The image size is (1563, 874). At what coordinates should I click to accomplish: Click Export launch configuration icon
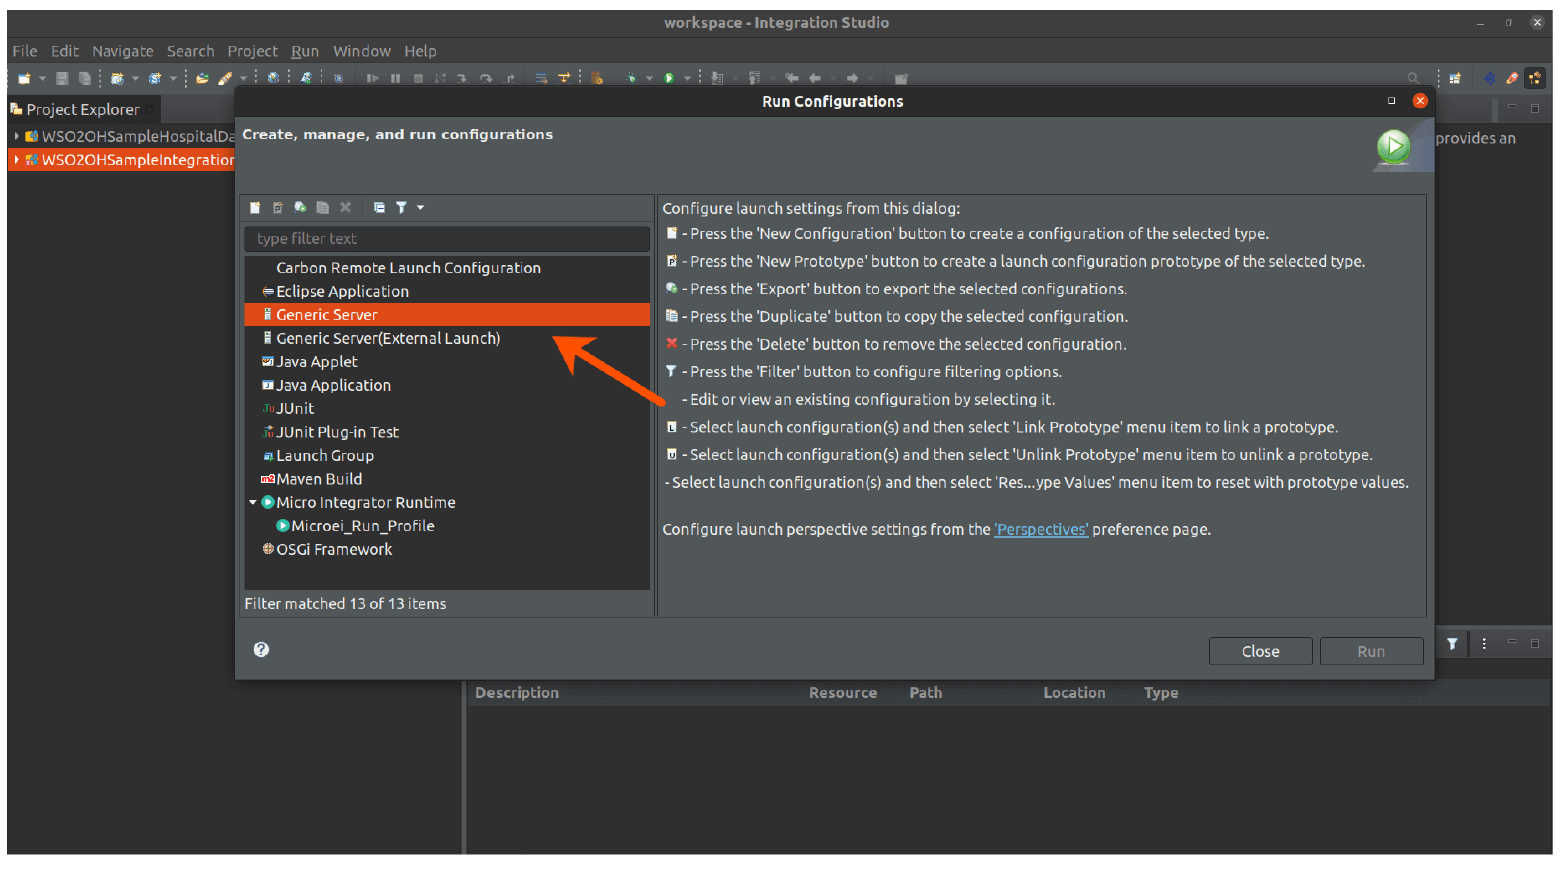300,207
